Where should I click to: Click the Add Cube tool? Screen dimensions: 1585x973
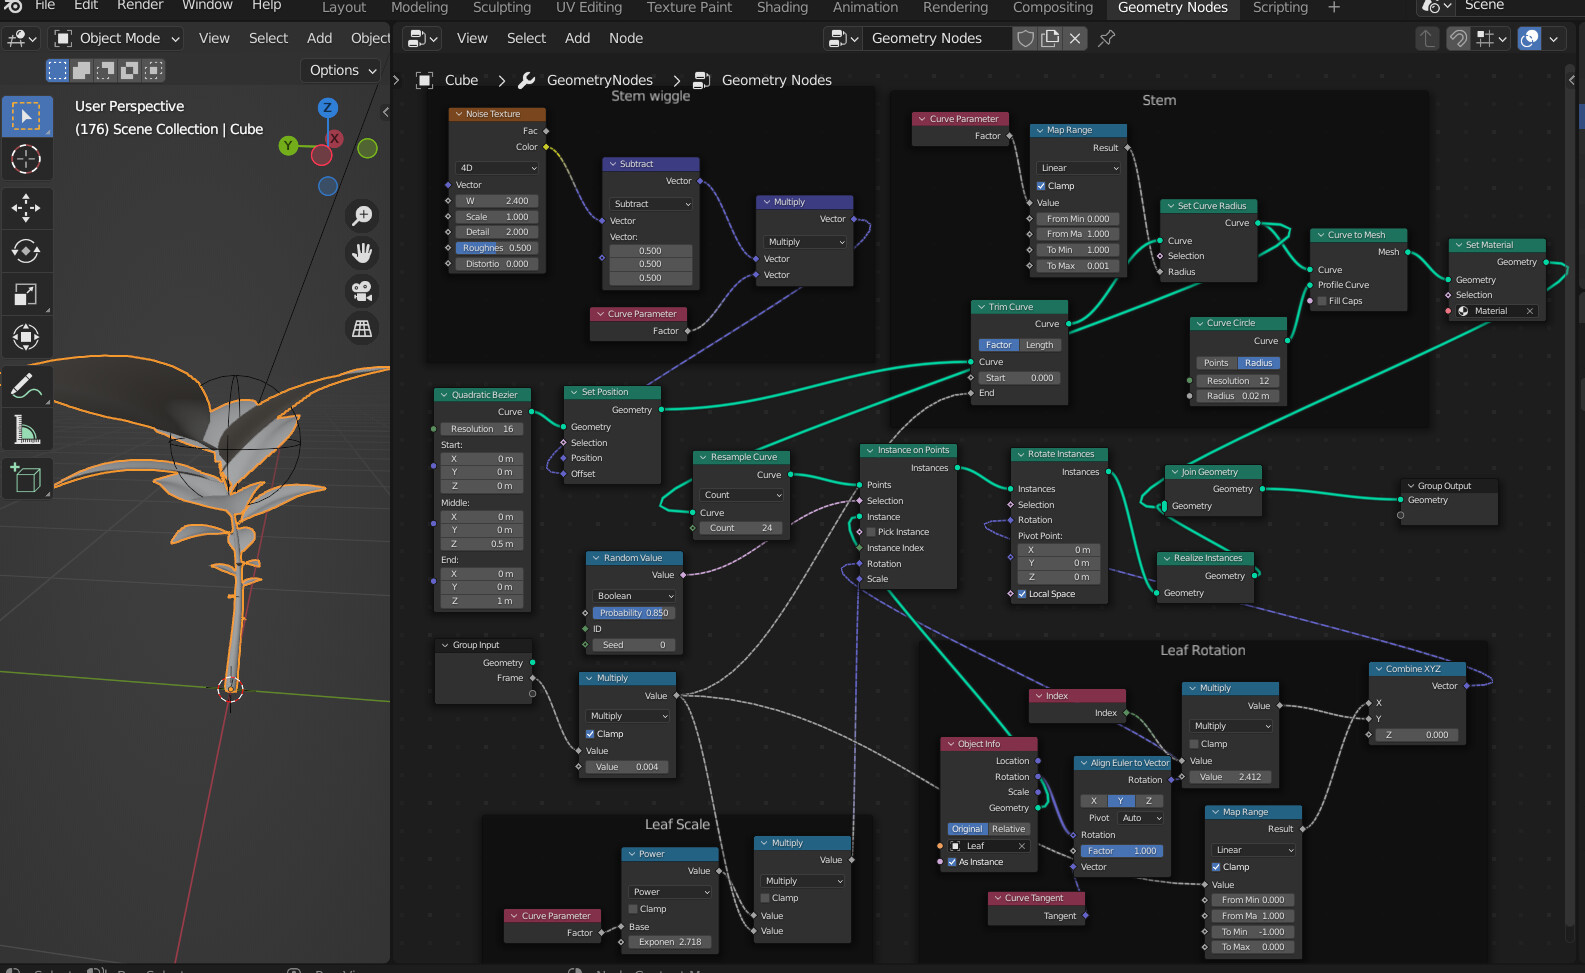point(26,478)
